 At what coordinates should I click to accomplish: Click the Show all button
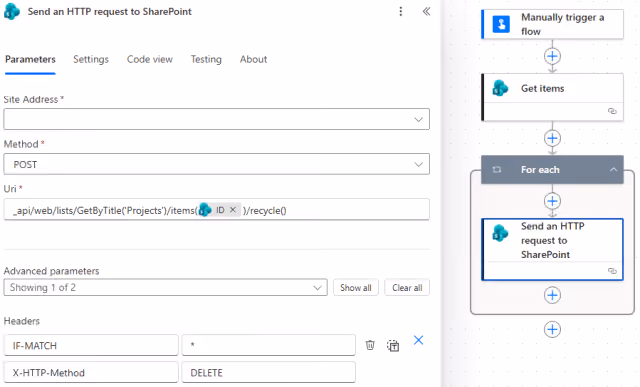[356, 287]
